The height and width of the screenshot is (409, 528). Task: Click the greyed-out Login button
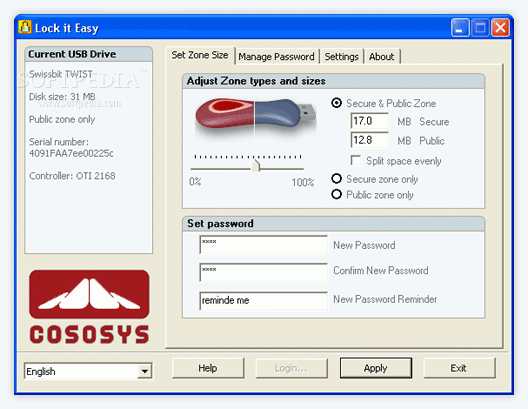(x=292, y=368)
